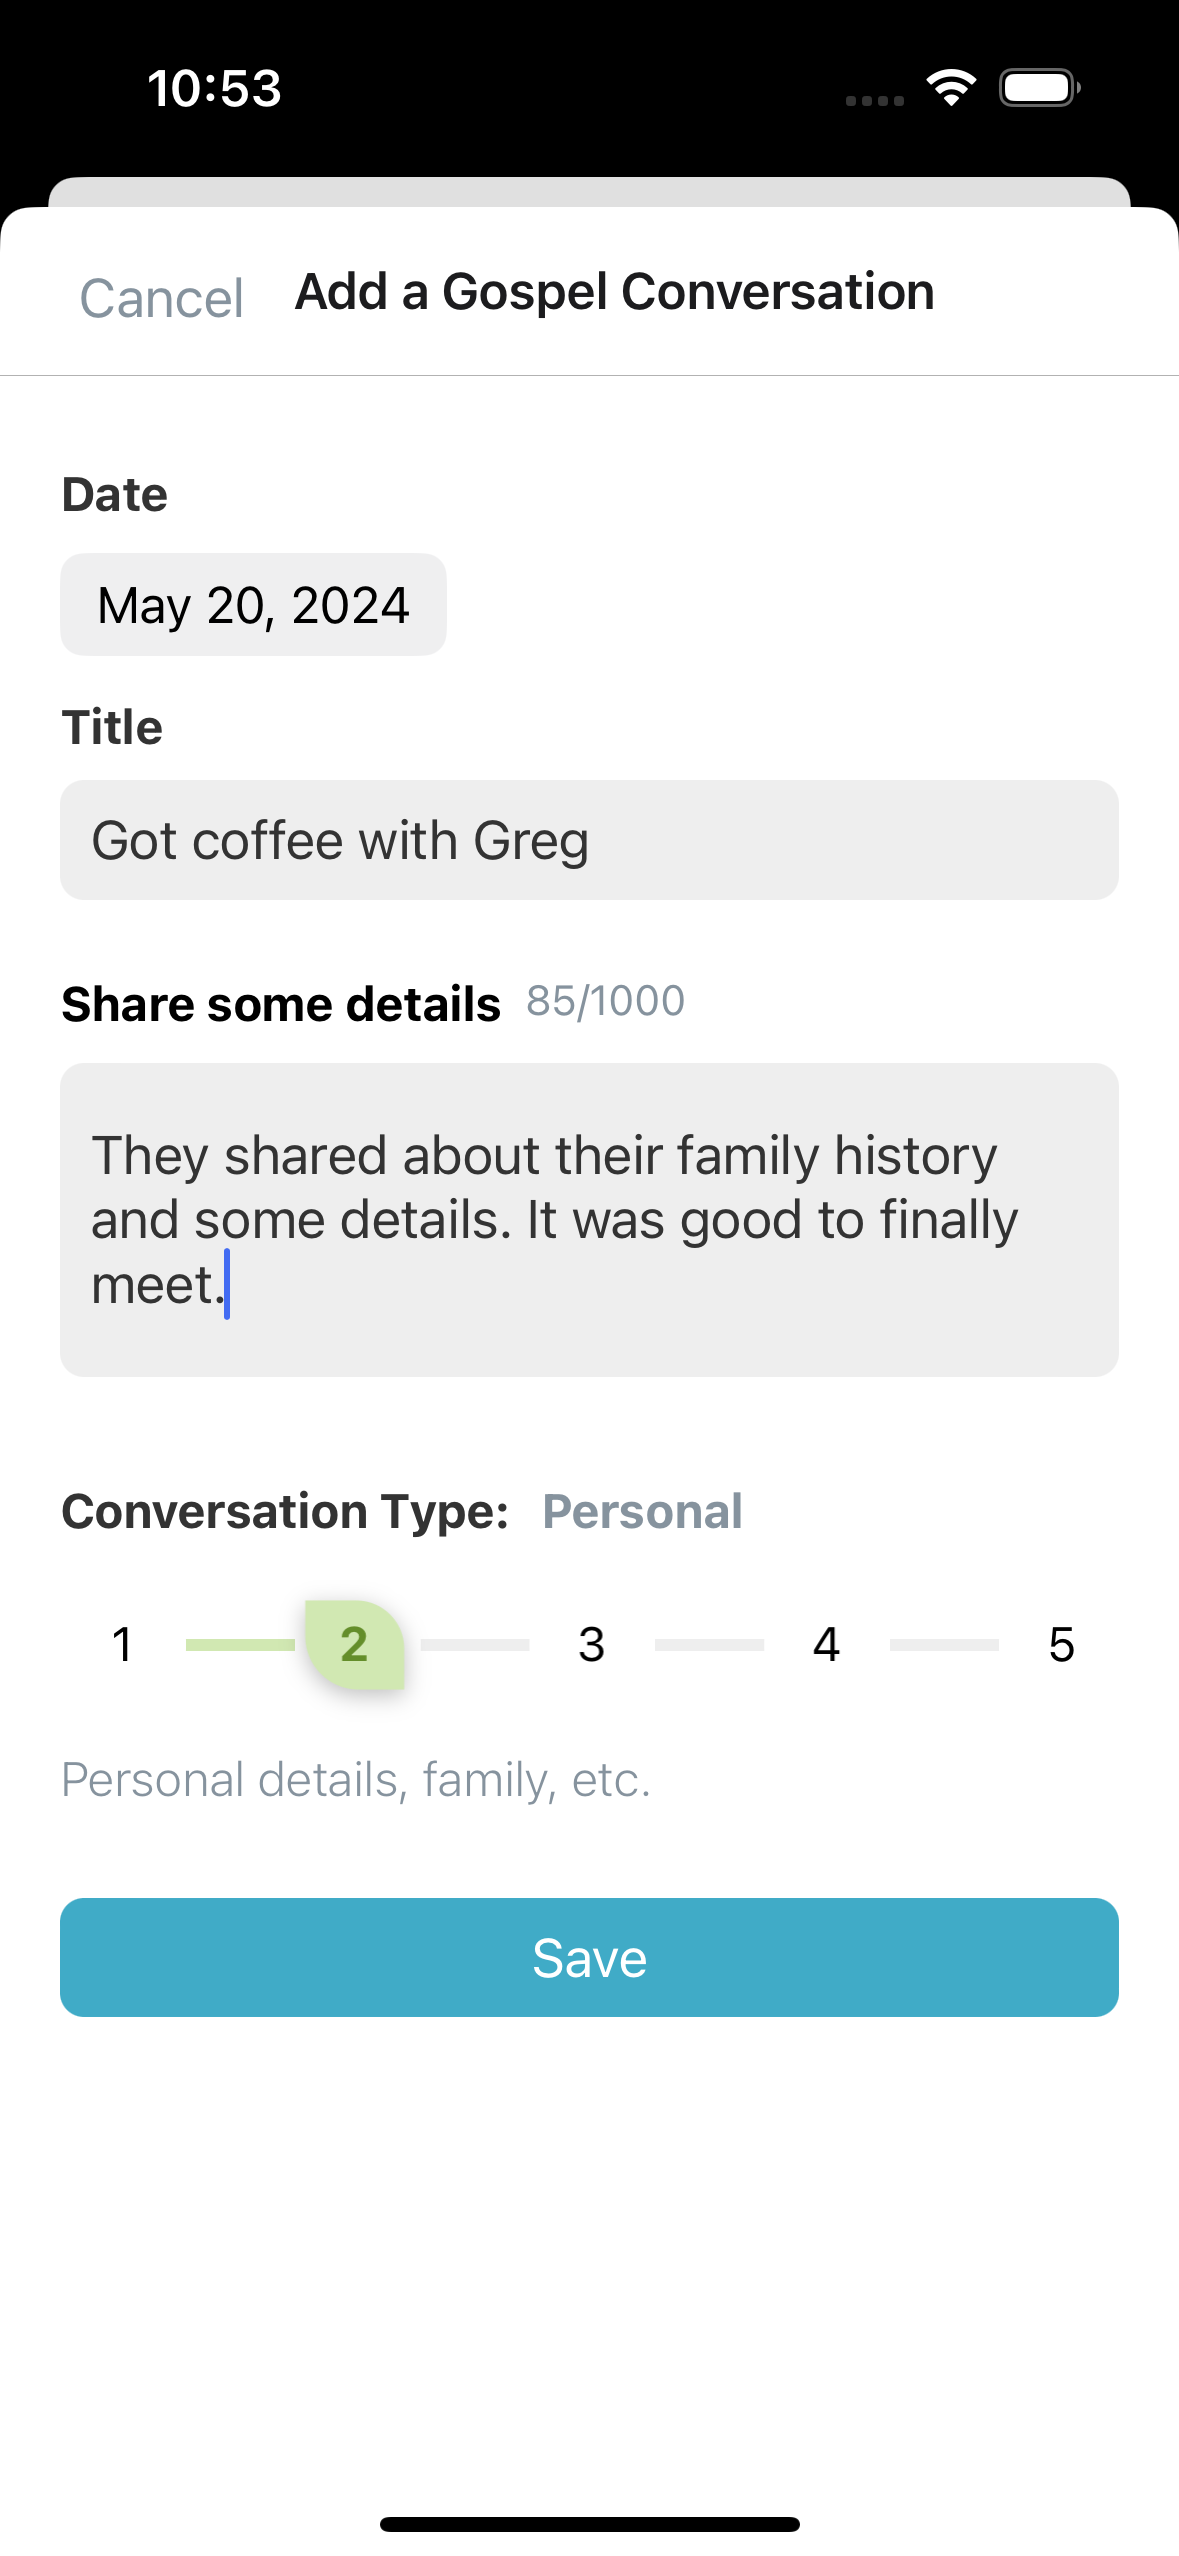Tap the Wi-Fi status icon

(x=951, y=88)
